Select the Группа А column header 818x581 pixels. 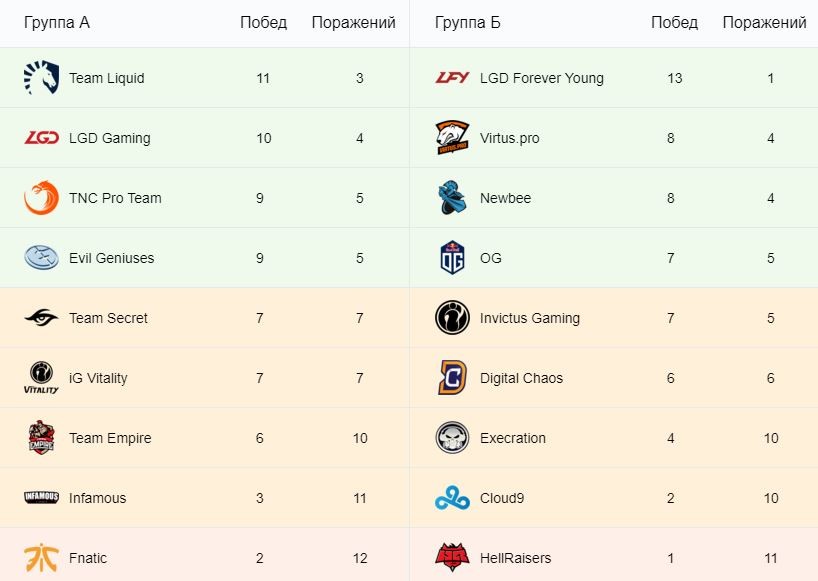click(57, 22)
